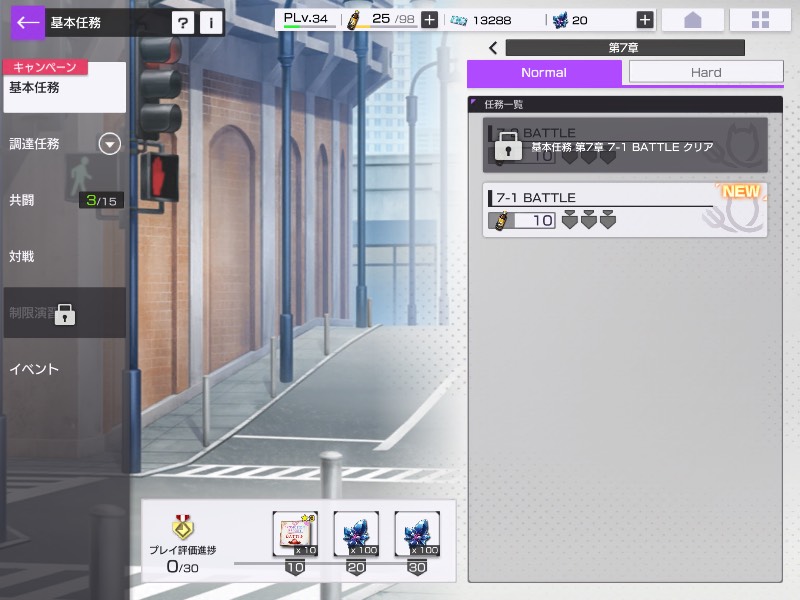
Task: Click the 基本任務 title in header
Action: [76, 23]
